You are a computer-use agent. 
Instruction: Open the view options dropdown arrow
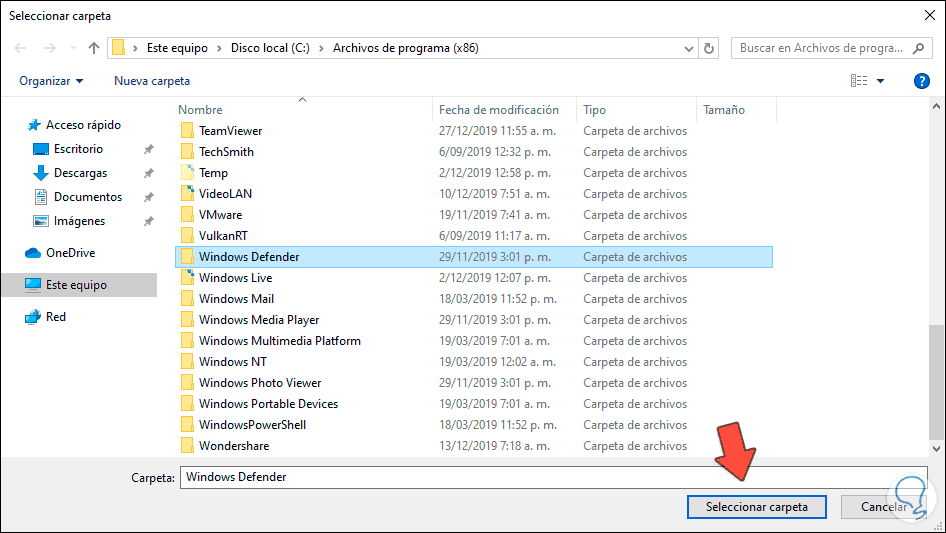[x=880, y=81]
